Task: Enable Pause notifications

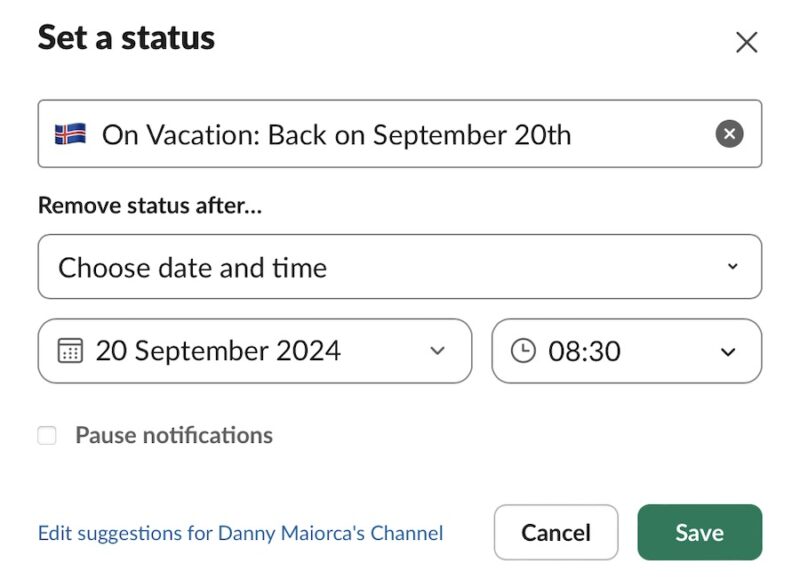Action: click(46, 435)
